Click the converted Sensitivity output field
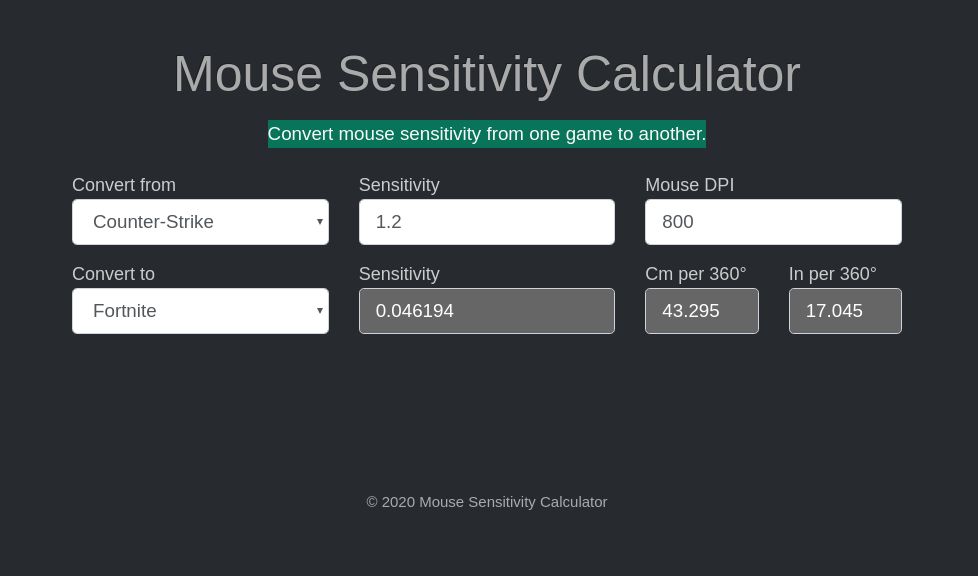Viewport: 978px width, 576px height. 487,310
